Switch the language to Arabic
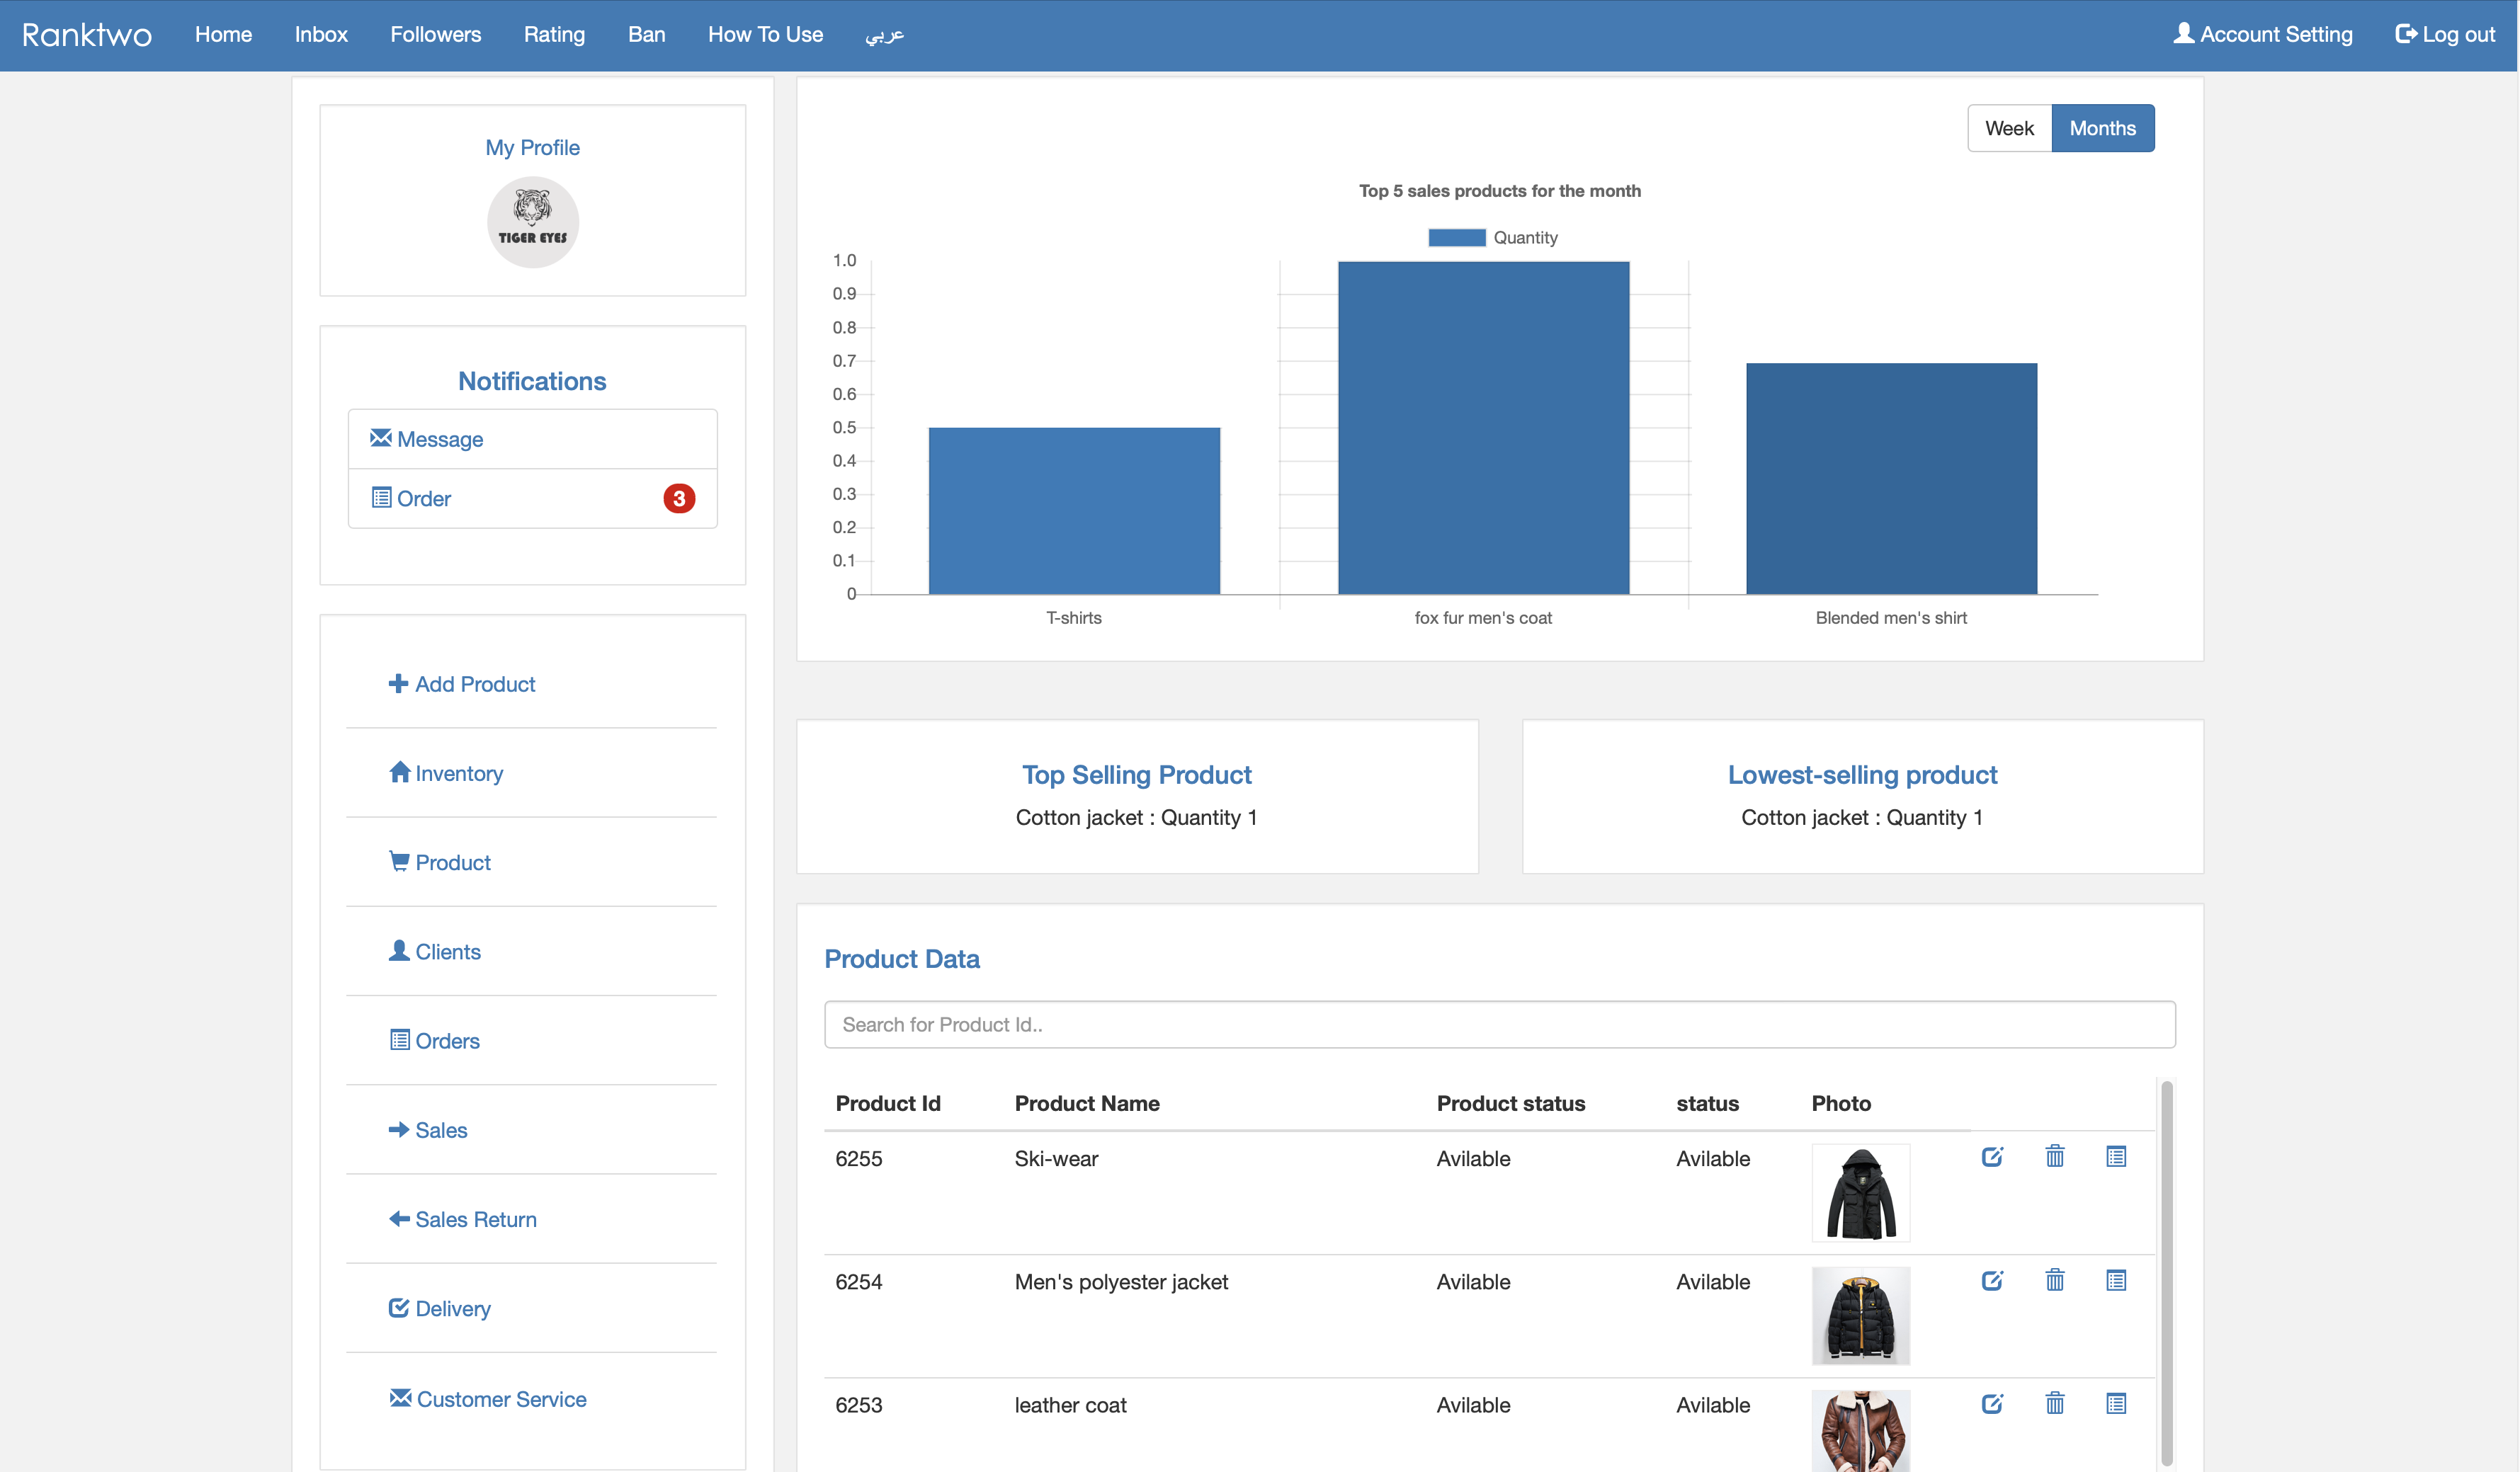The height and width of the screenshot is (1472, 2520). click(884, 34)
